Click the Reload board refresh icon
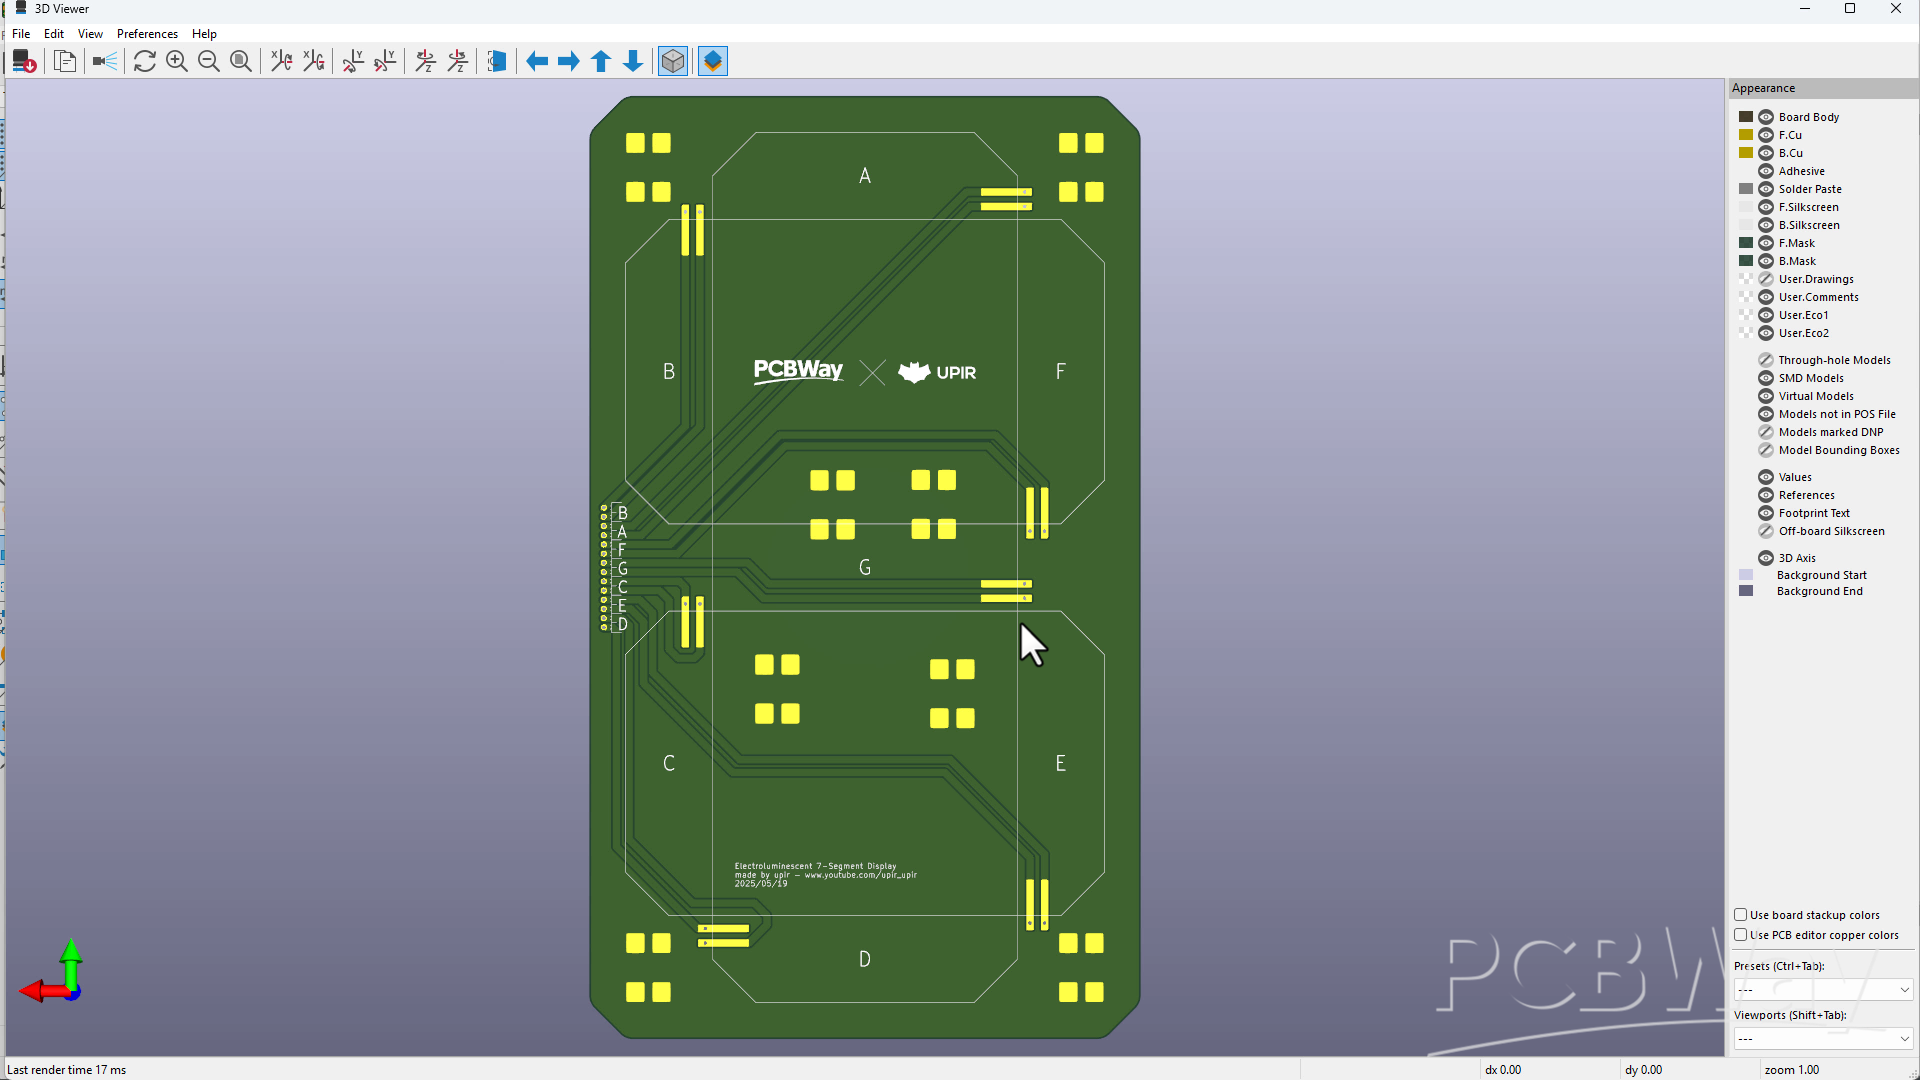Viewport: 1920px width, 1080px height. click(x=144, y=62)
